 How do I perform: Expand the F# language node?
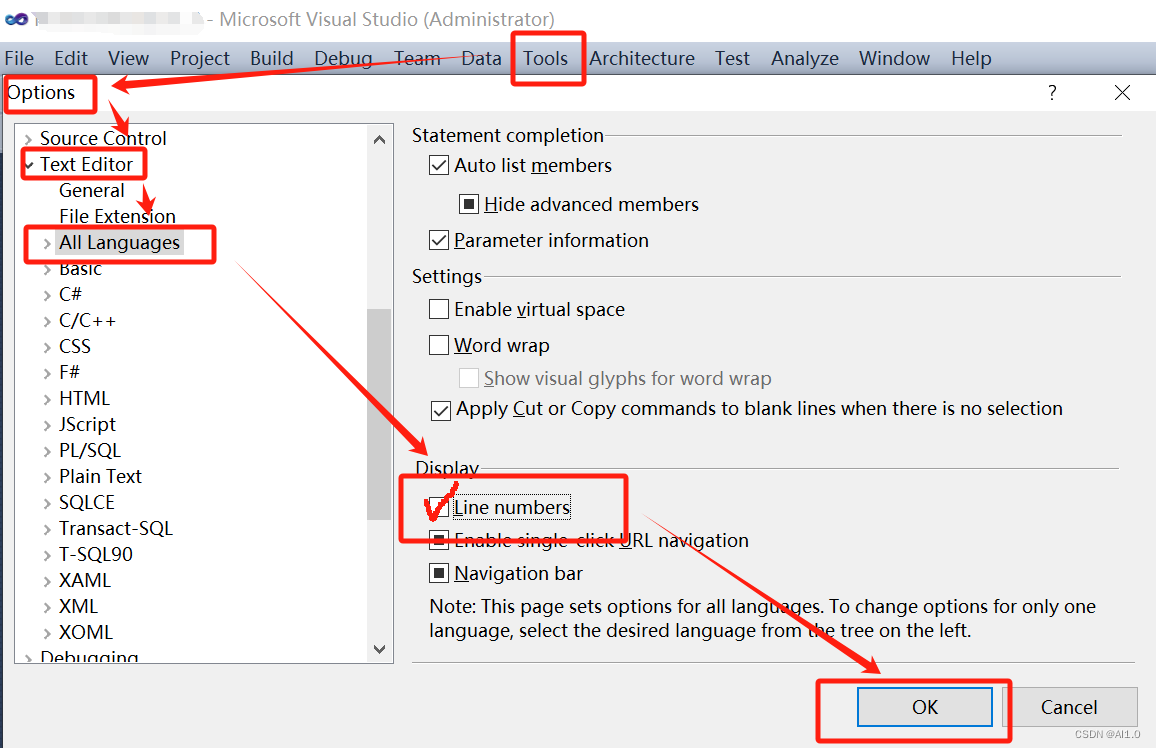pyautogui.click(x=47, y=373)
